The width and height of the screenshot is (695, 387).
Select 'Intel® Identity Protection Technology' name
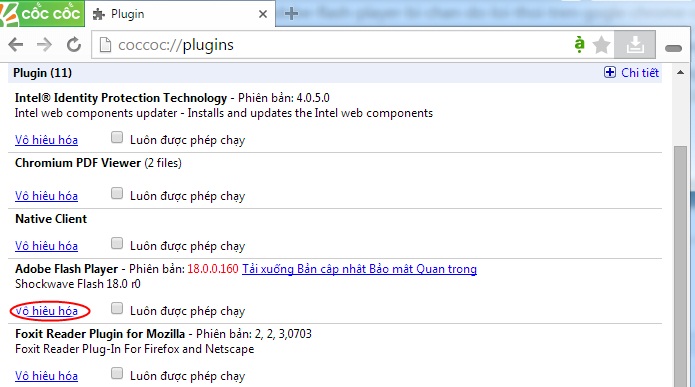[121, 98]
